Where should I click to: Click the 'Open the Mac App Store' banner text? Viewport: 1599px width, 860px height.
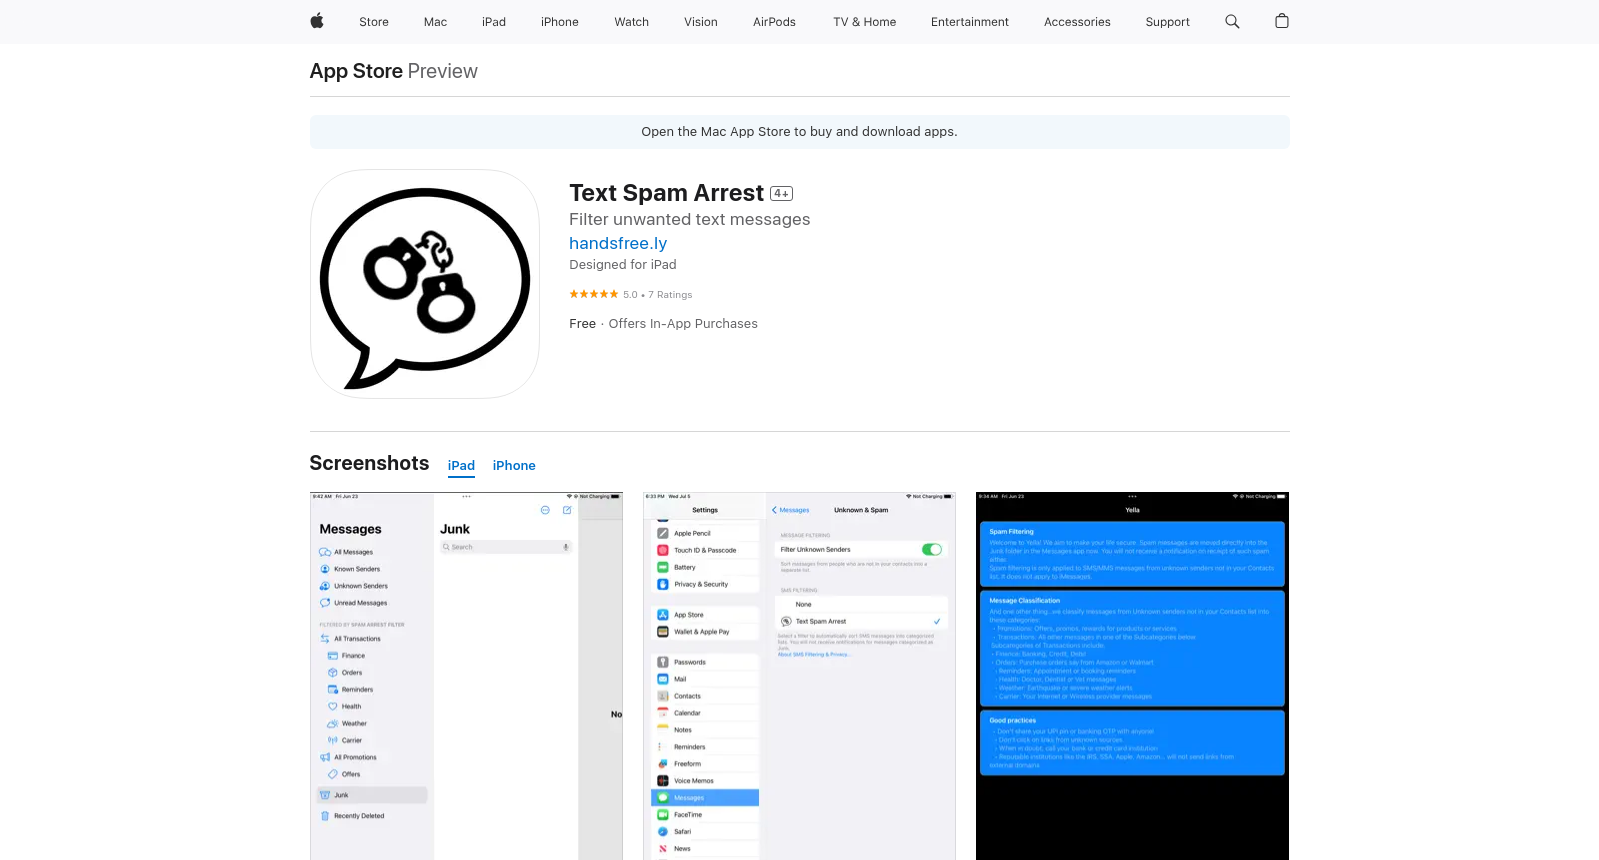coord(799,132)
